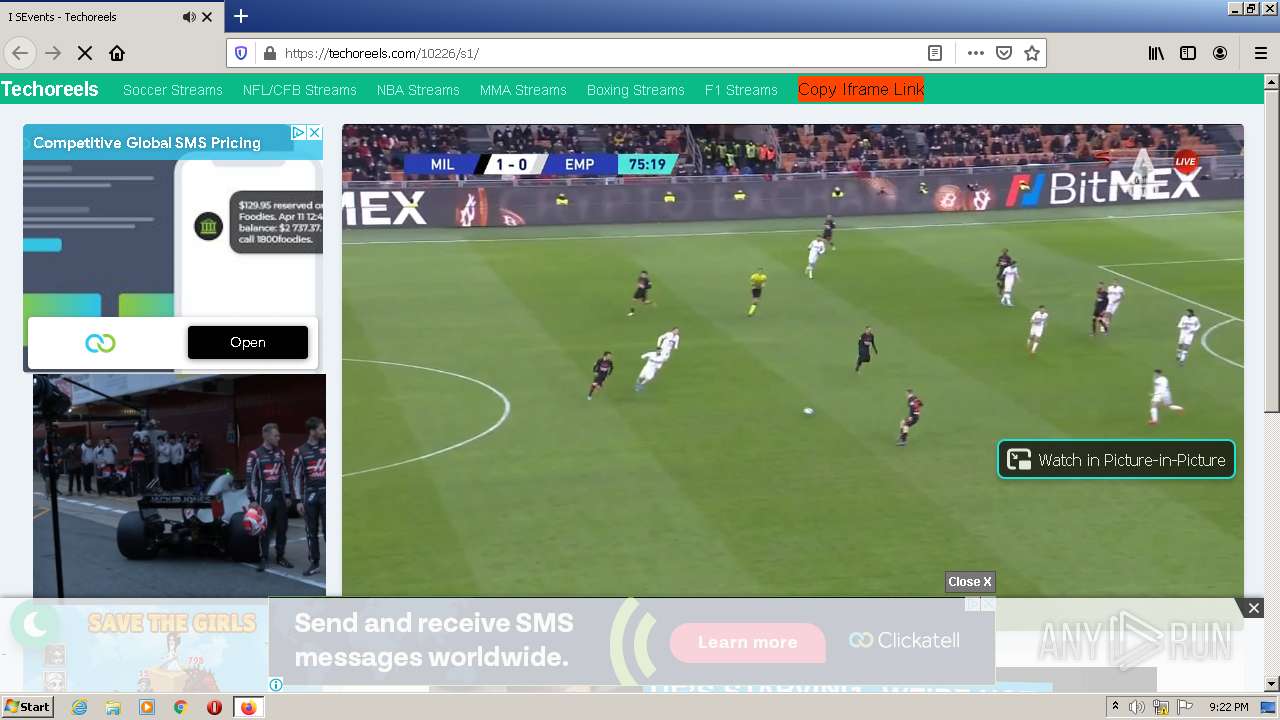View site security padlock details
The height and width of the screenshot is (720, 1280).
click(269, 53)
